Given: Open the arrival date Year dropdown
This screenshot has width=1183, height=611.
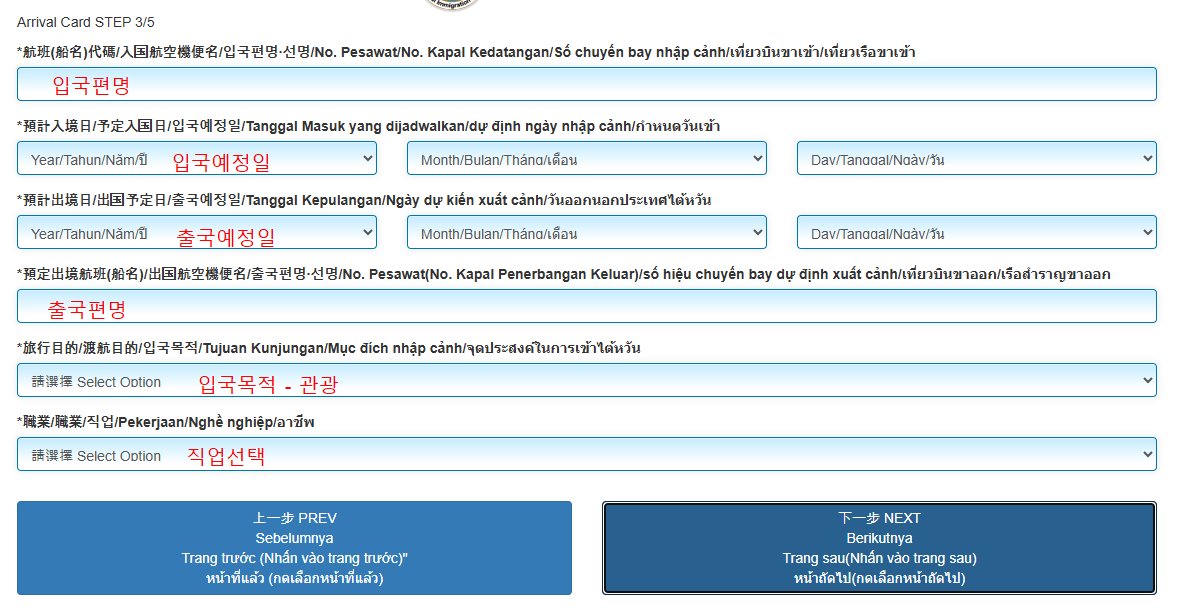Looking at the screenshot, I should click(x=197, y=158).
